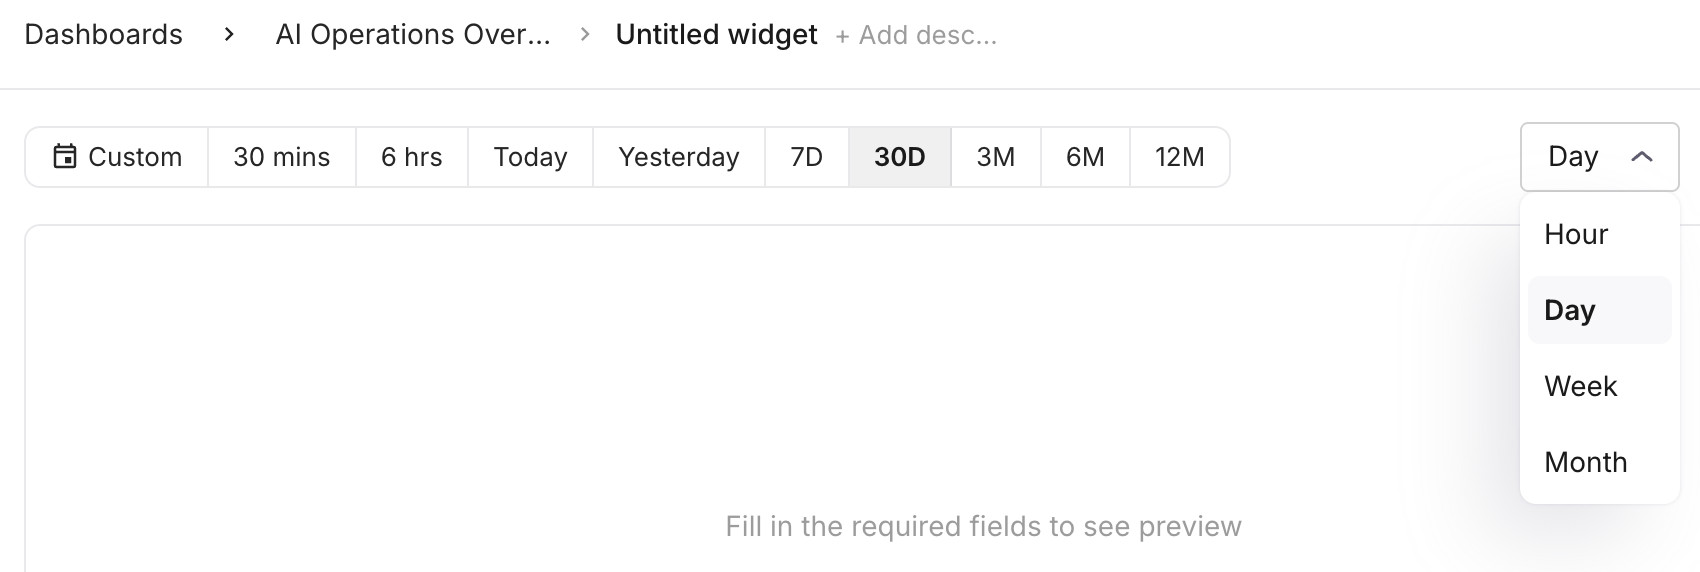This screenshot has width=1700, height=572.
Task: Click the Untitled widget title
Action: 716,35
